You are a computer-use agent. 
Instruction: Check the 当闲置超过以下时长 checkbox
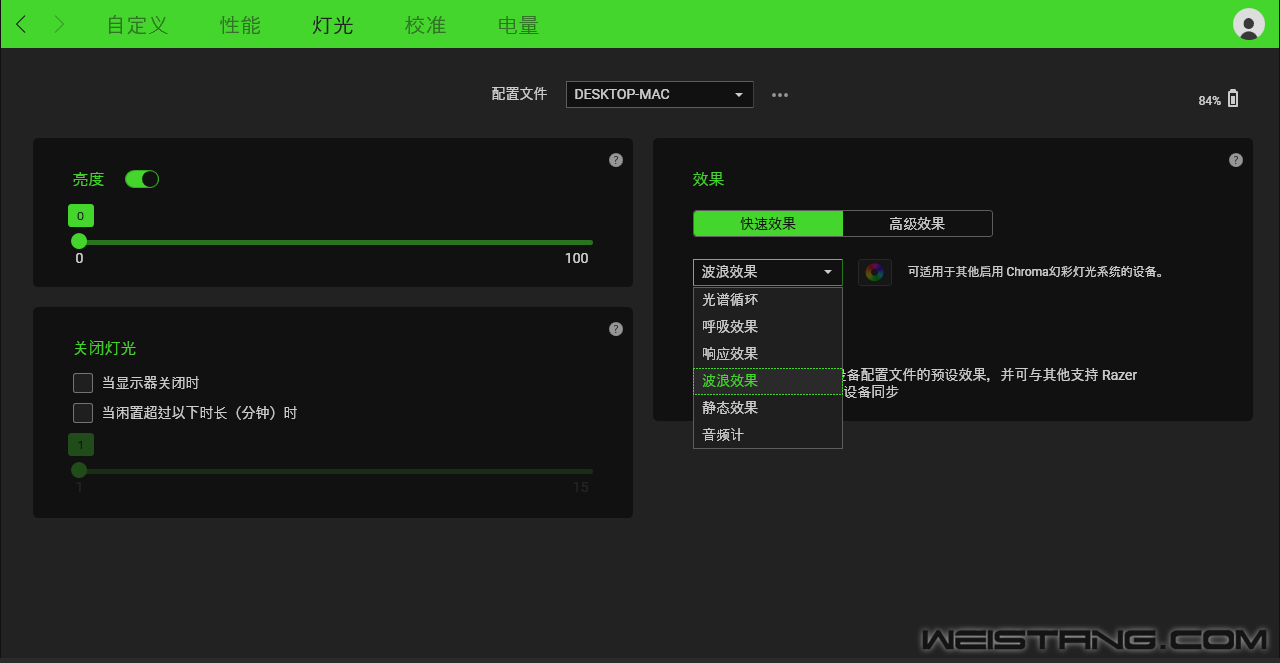pos(83,413)
